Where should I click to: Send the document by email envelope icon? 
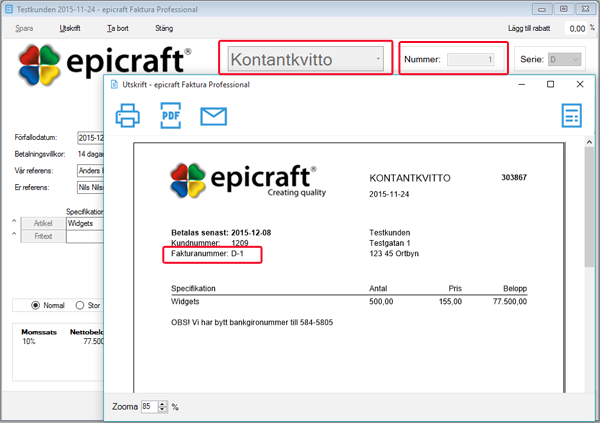click(x=214, y=116)
